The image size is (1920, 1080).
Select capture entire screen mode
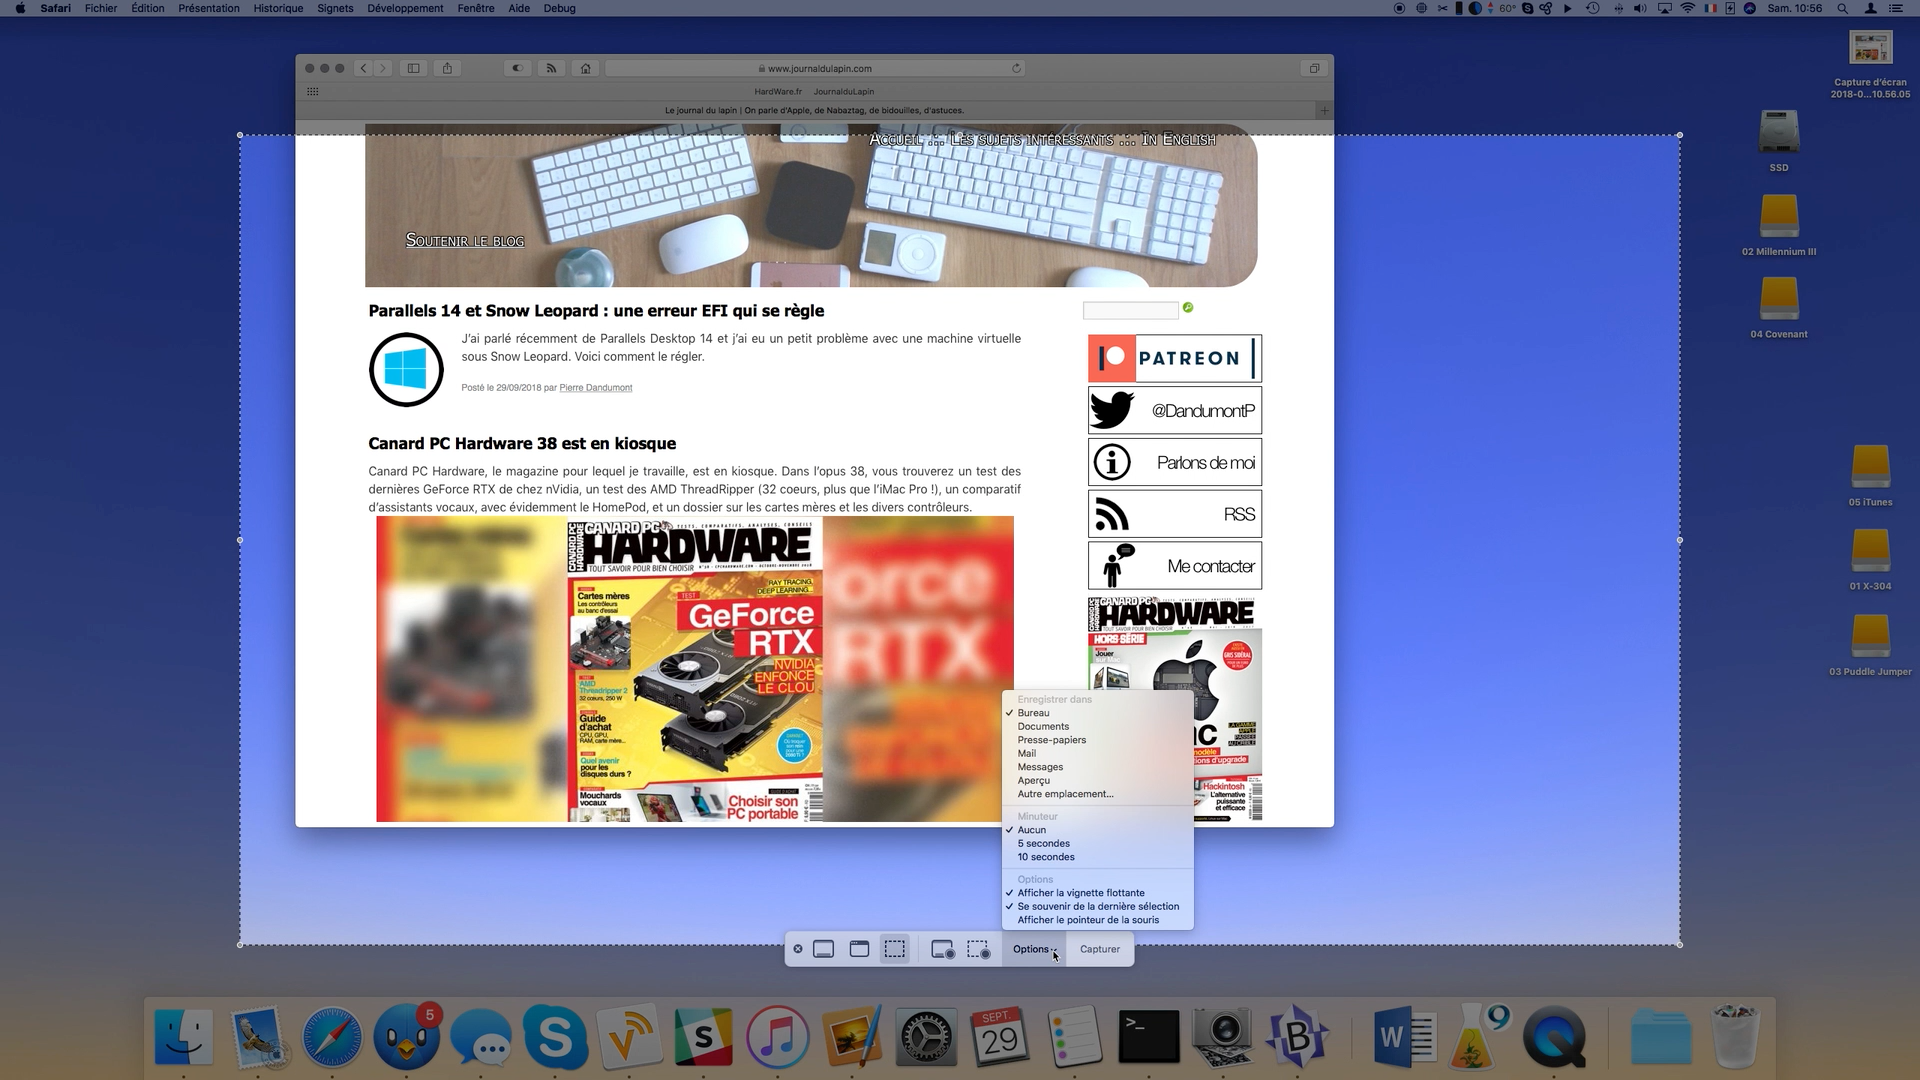tap(823, 949)
